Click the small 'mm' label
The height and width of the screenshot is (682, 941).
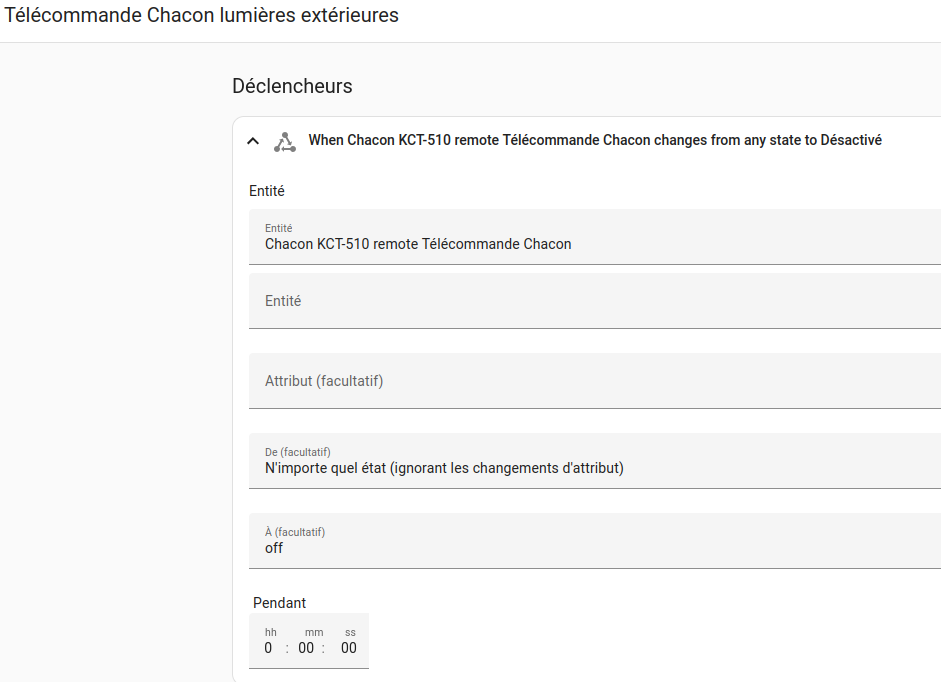click(x=314, y=633)
